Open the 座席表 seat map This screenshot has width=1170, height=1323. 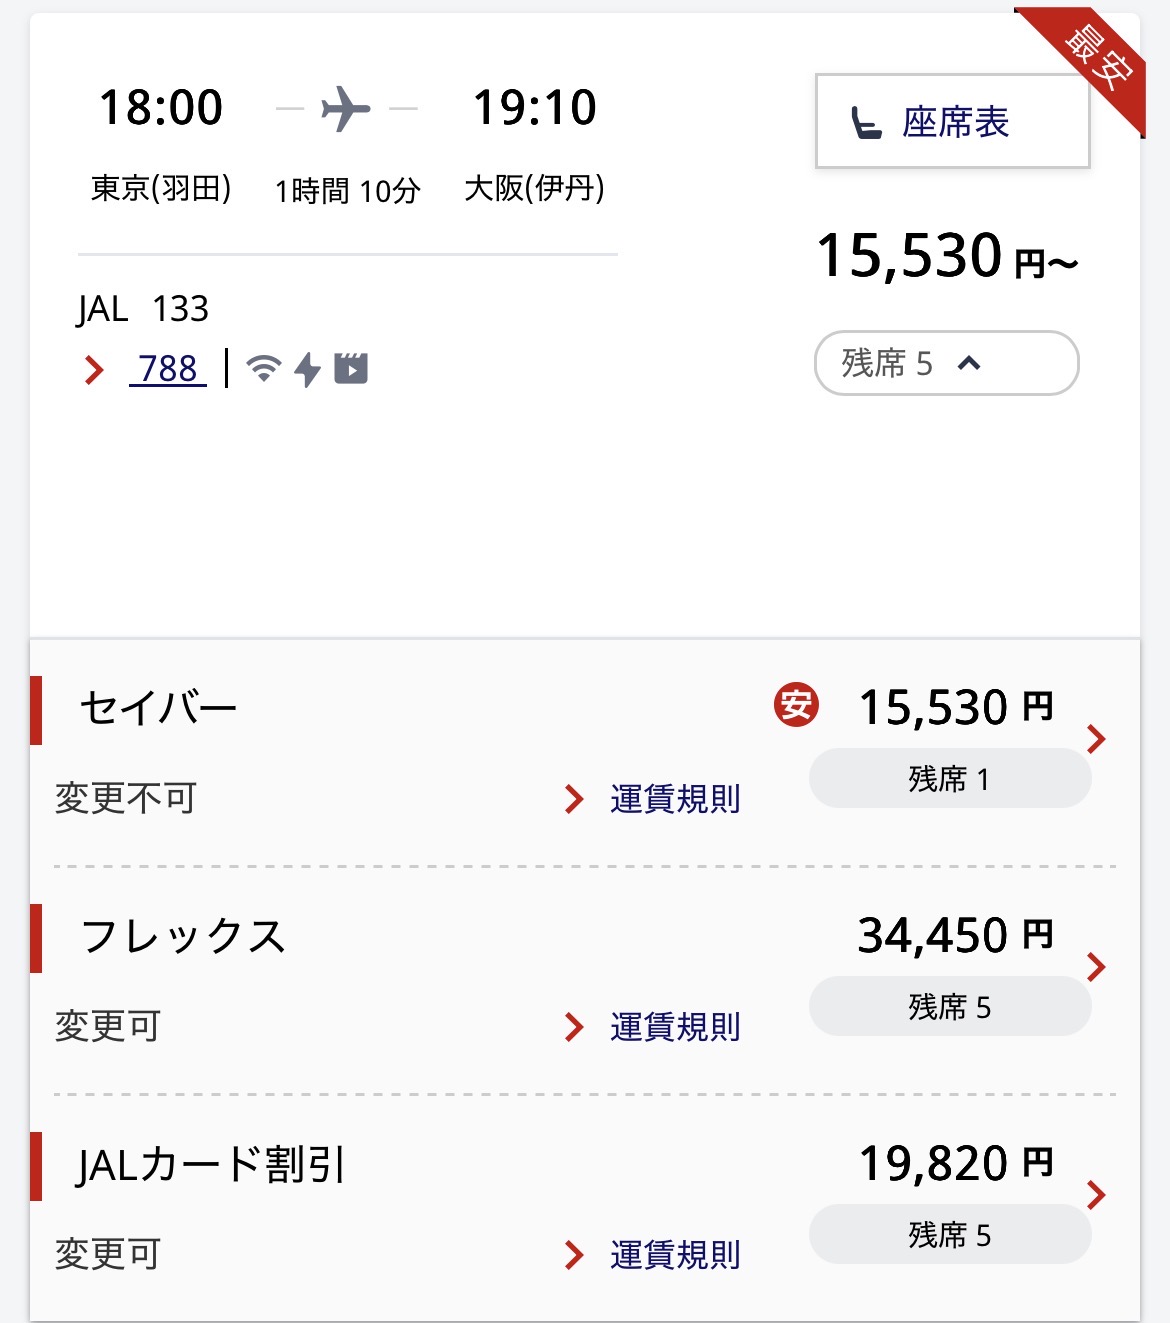click(x=952, y=122)
